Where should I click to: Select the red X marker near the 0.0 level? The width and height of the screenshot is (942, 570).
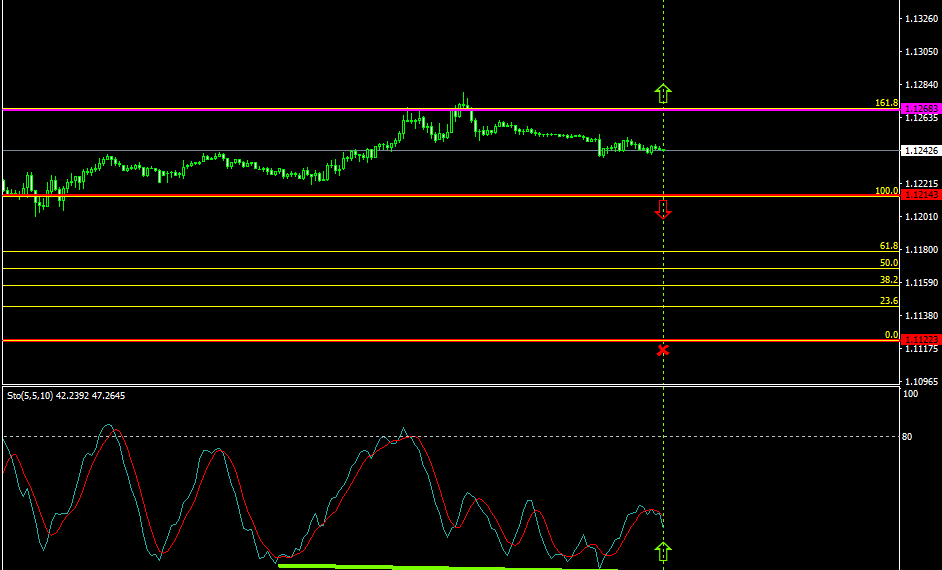663,349
